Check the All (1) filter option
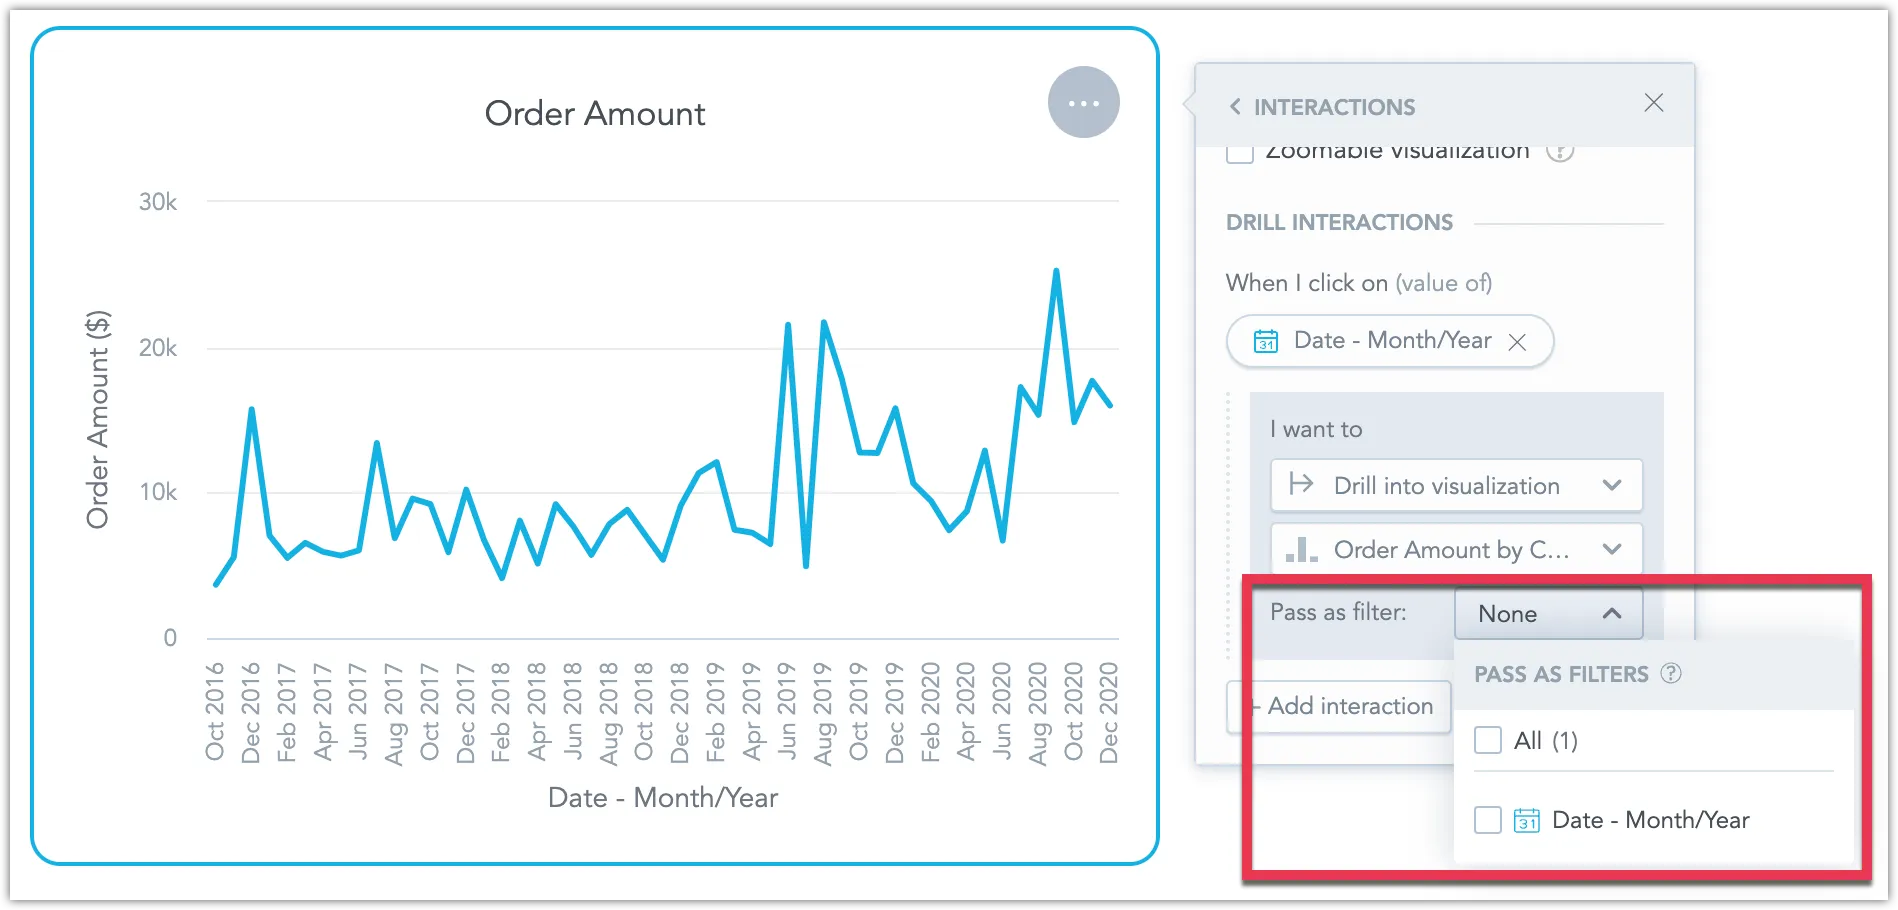The image size is (1898, 910). click(x=1488, y=740)
